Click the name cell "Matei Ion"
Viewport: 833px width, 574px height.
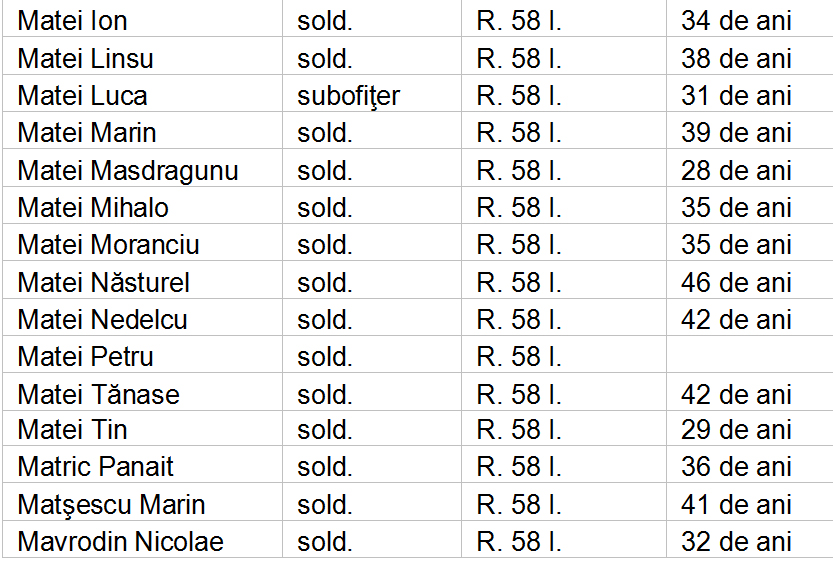(x=73, y=21)
